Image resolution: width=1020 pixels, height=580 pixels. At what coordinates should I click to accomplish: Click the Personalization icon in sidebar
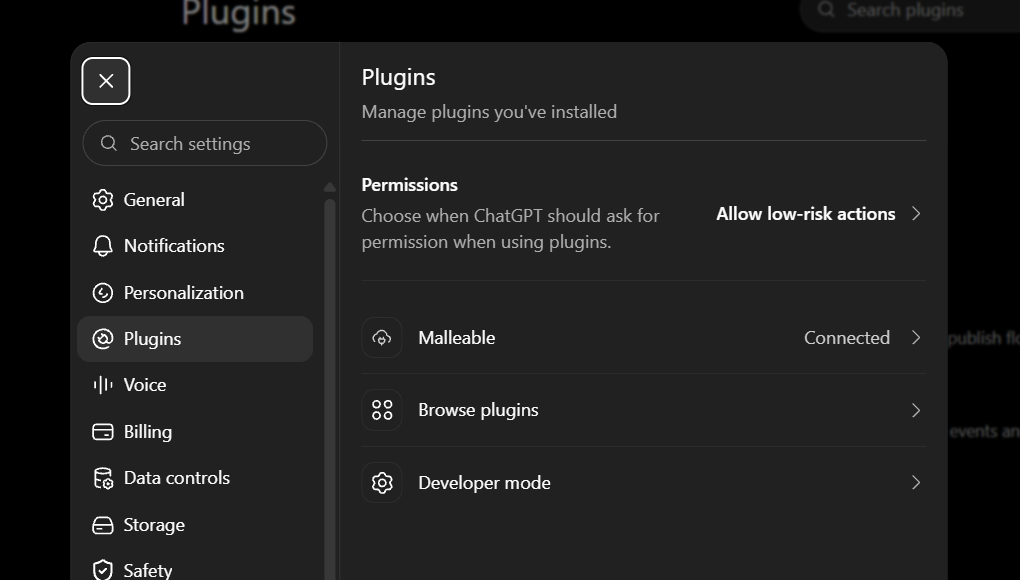103,293
